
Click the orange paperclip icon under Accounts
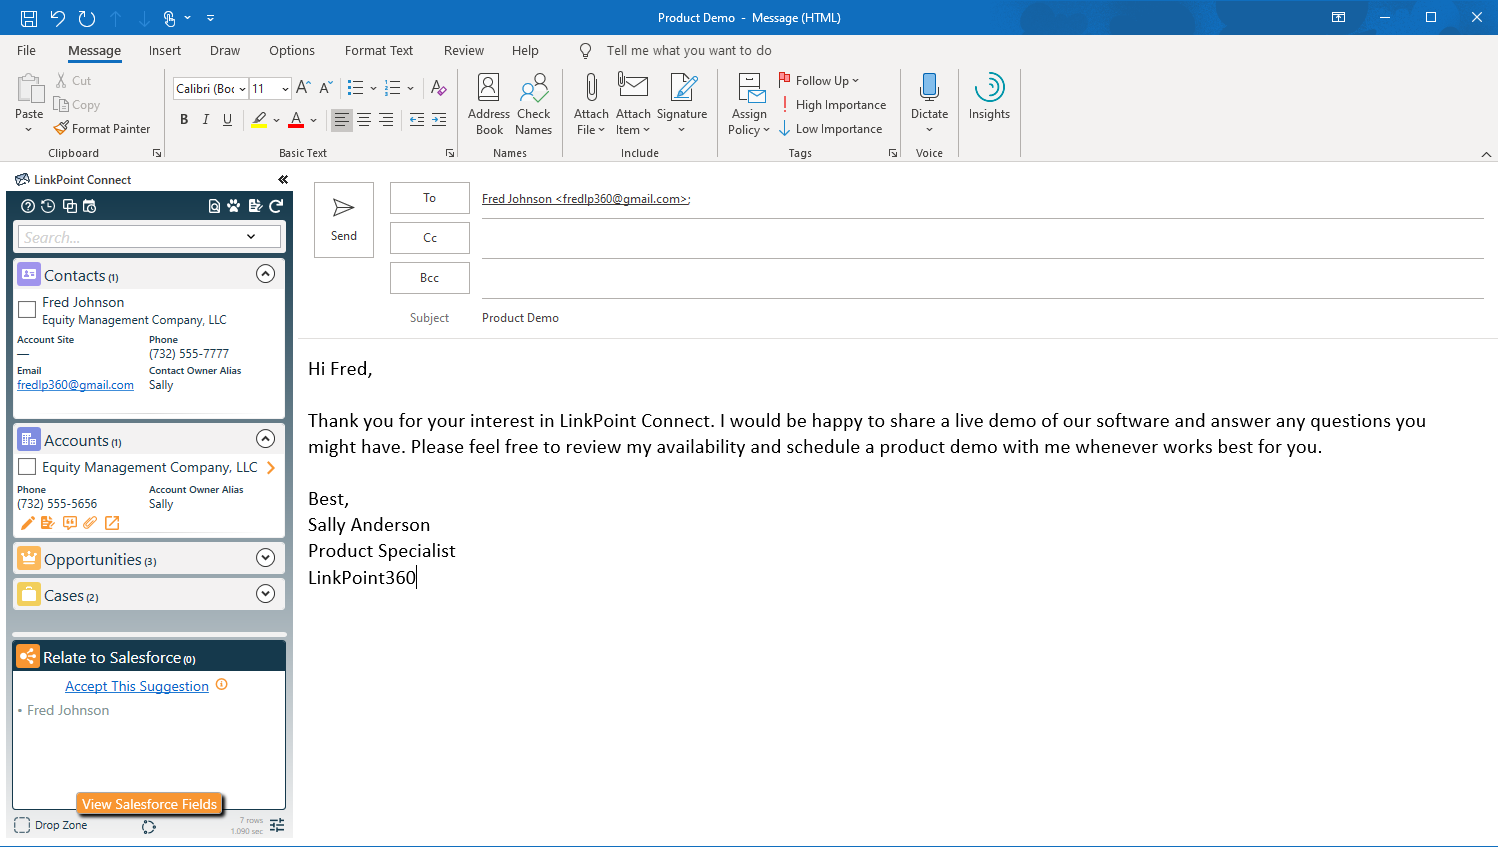coord(90,523)
